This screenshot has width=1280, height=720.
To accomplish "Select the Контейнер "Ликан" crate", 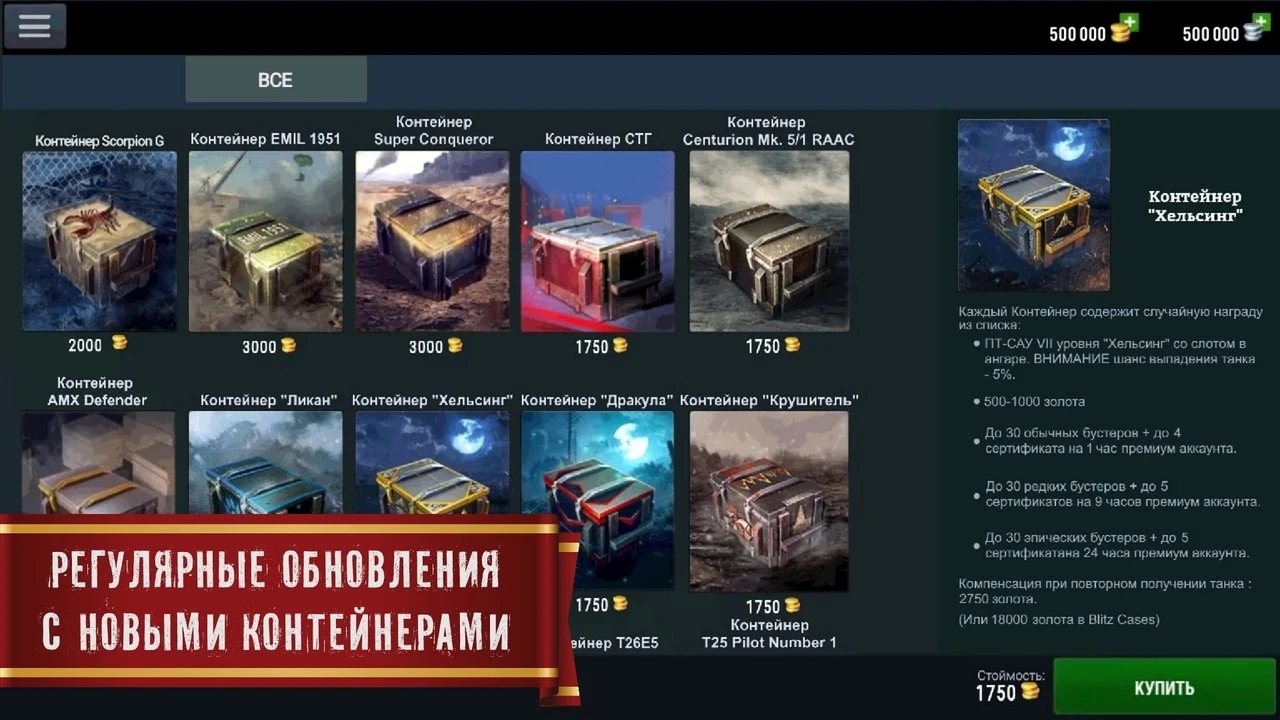I will [266, 463].
